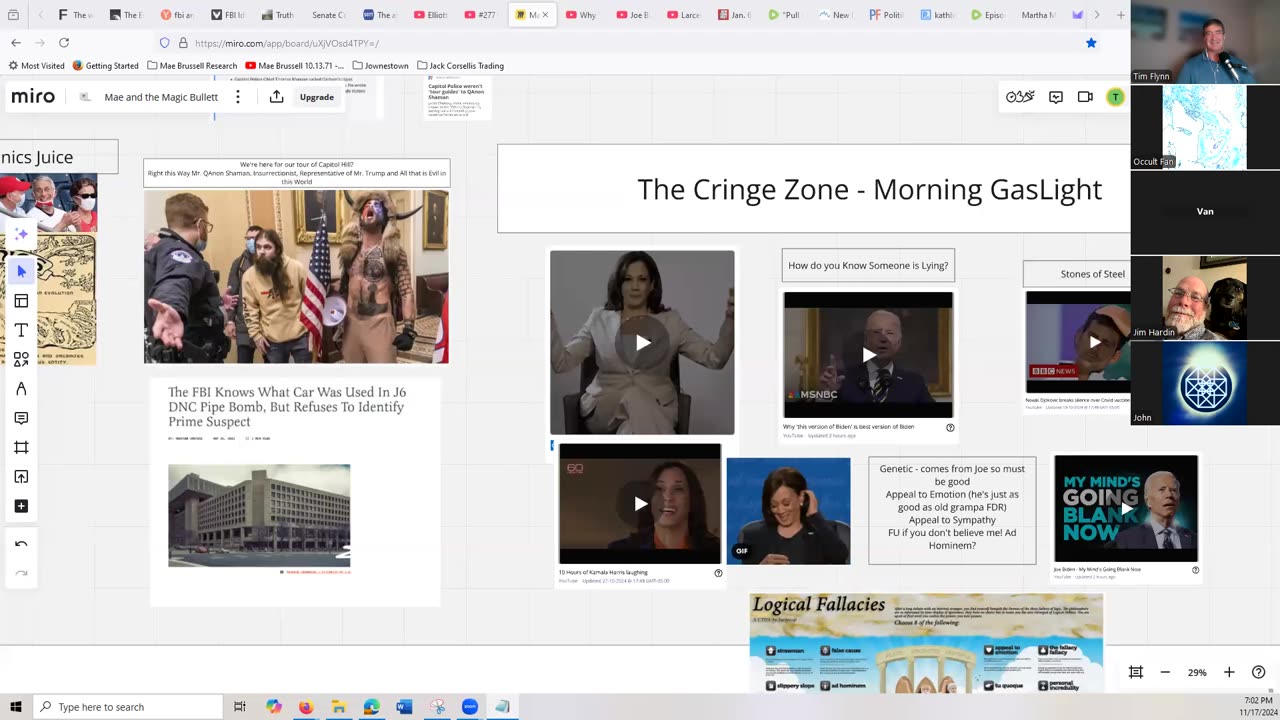This screenshot has height=720, width=1280.
Task: Play the MSNBC Biden video
Action: 868,354
